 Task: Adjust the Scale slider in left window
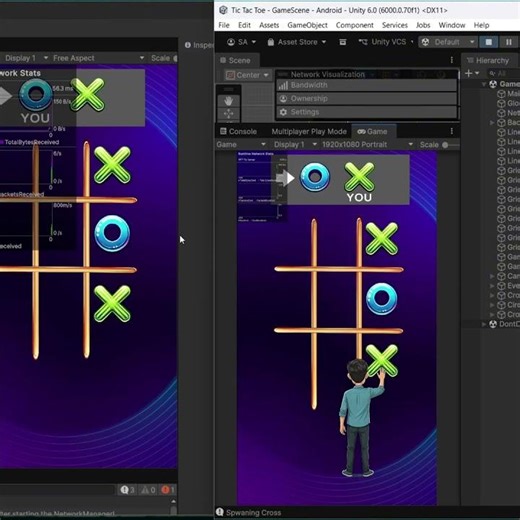[x=175, y=58]
